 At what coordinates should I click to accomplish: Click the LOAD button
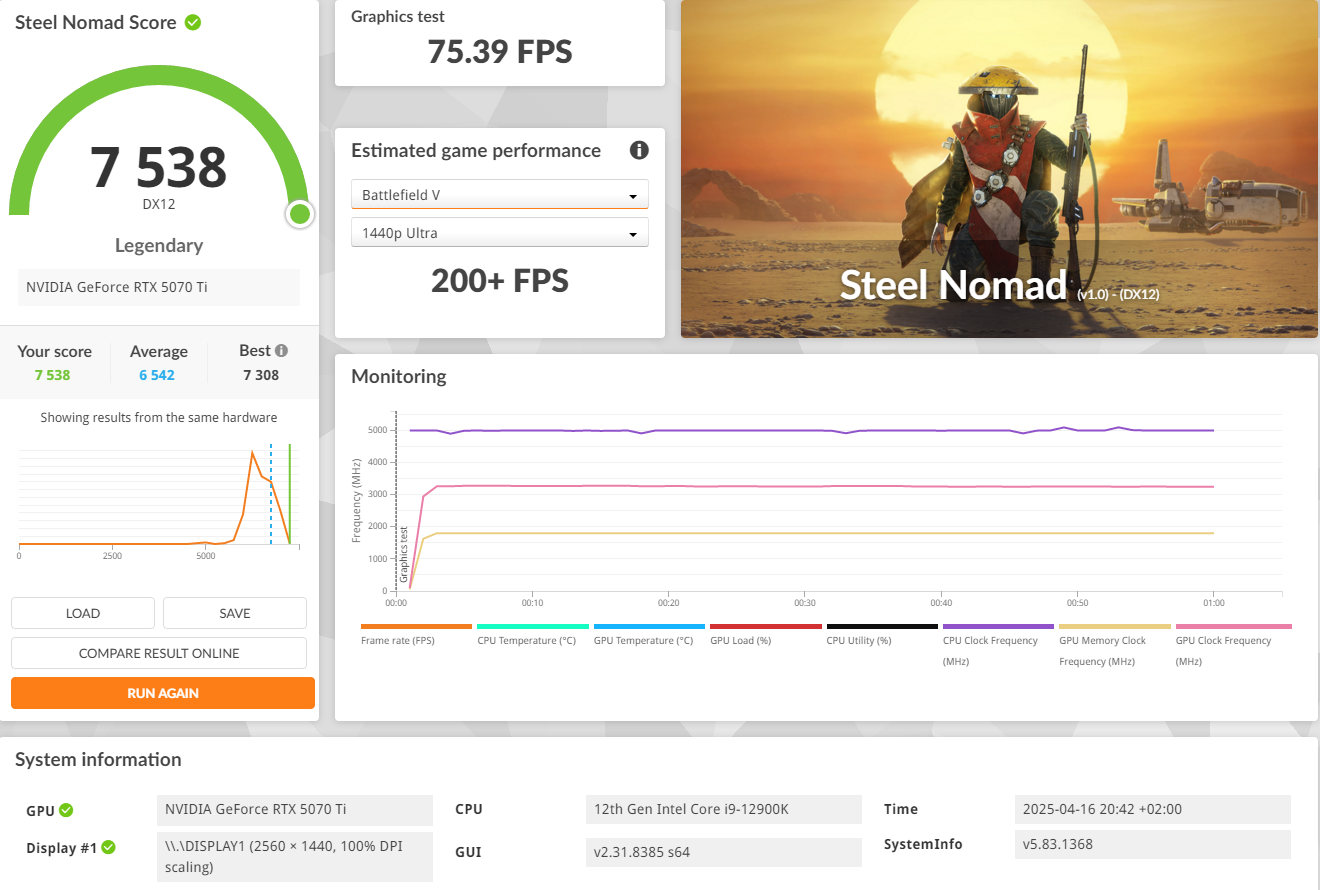83,613
